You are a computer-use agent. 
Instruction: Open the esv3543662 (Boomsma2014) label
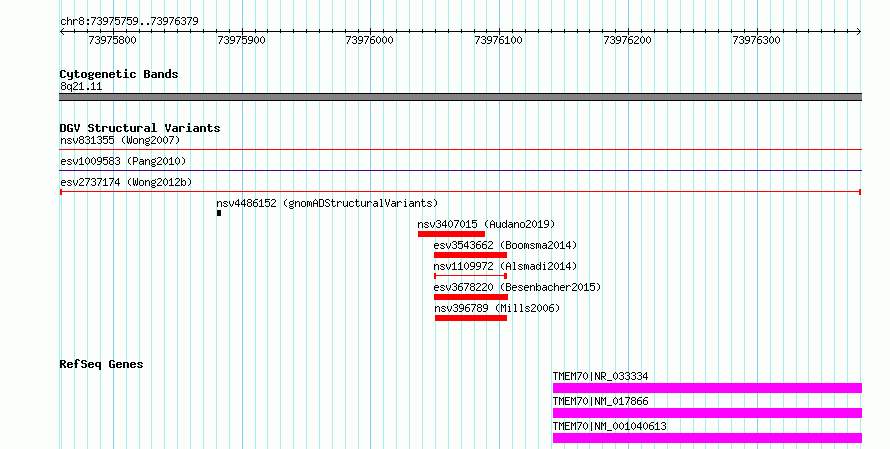pyautogui.click(x=505, y=245)
